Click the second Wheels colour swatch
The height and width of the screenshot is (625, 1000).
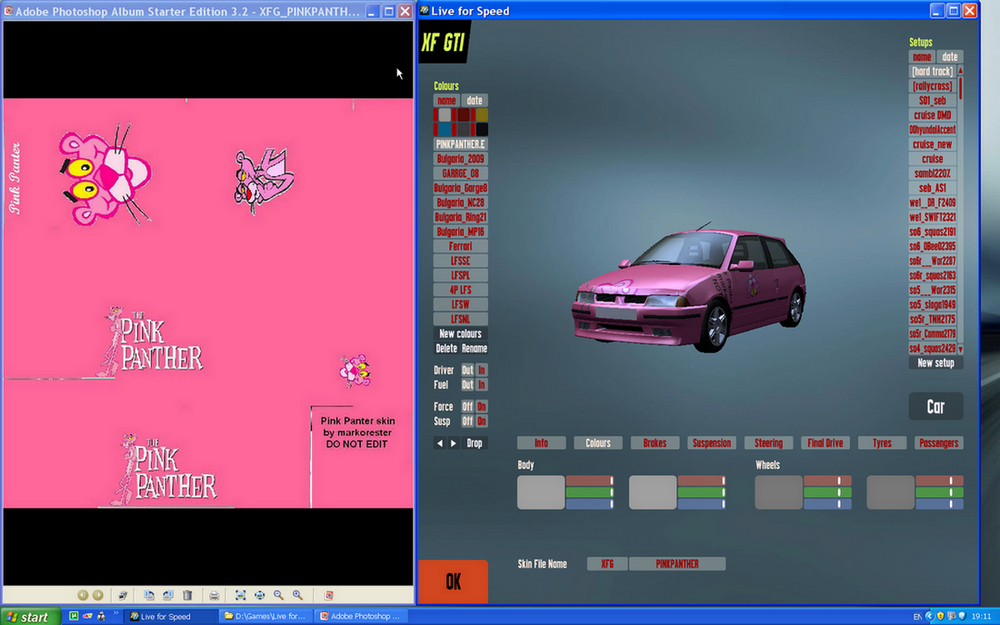(890, 492)
